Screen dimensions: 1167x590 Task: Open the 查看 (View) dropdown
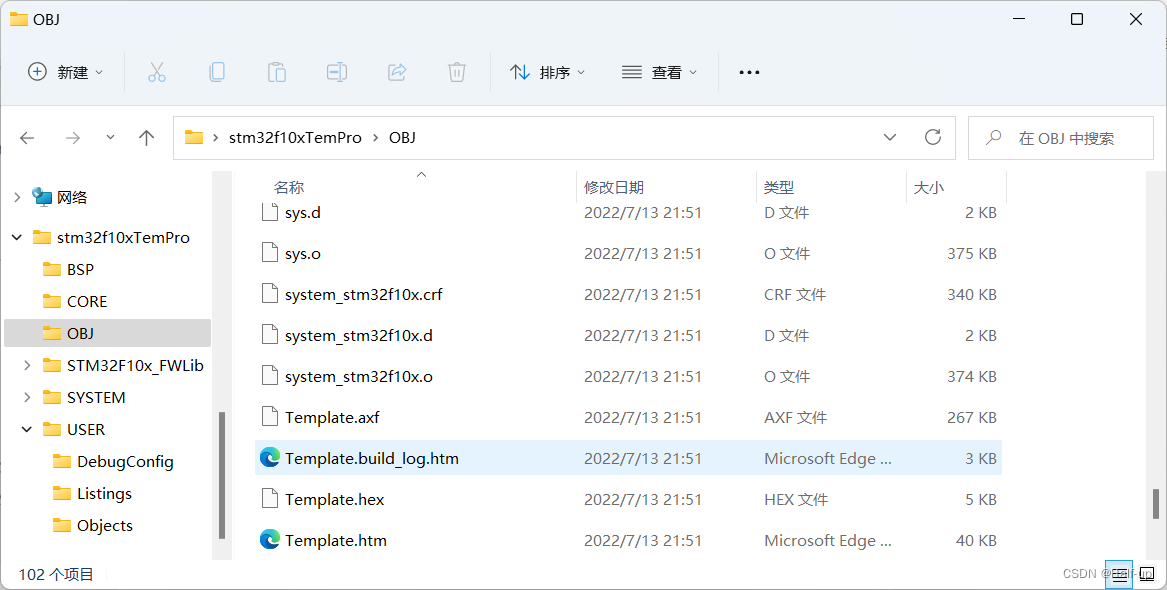pyautogui.click(x=659, y=71)
